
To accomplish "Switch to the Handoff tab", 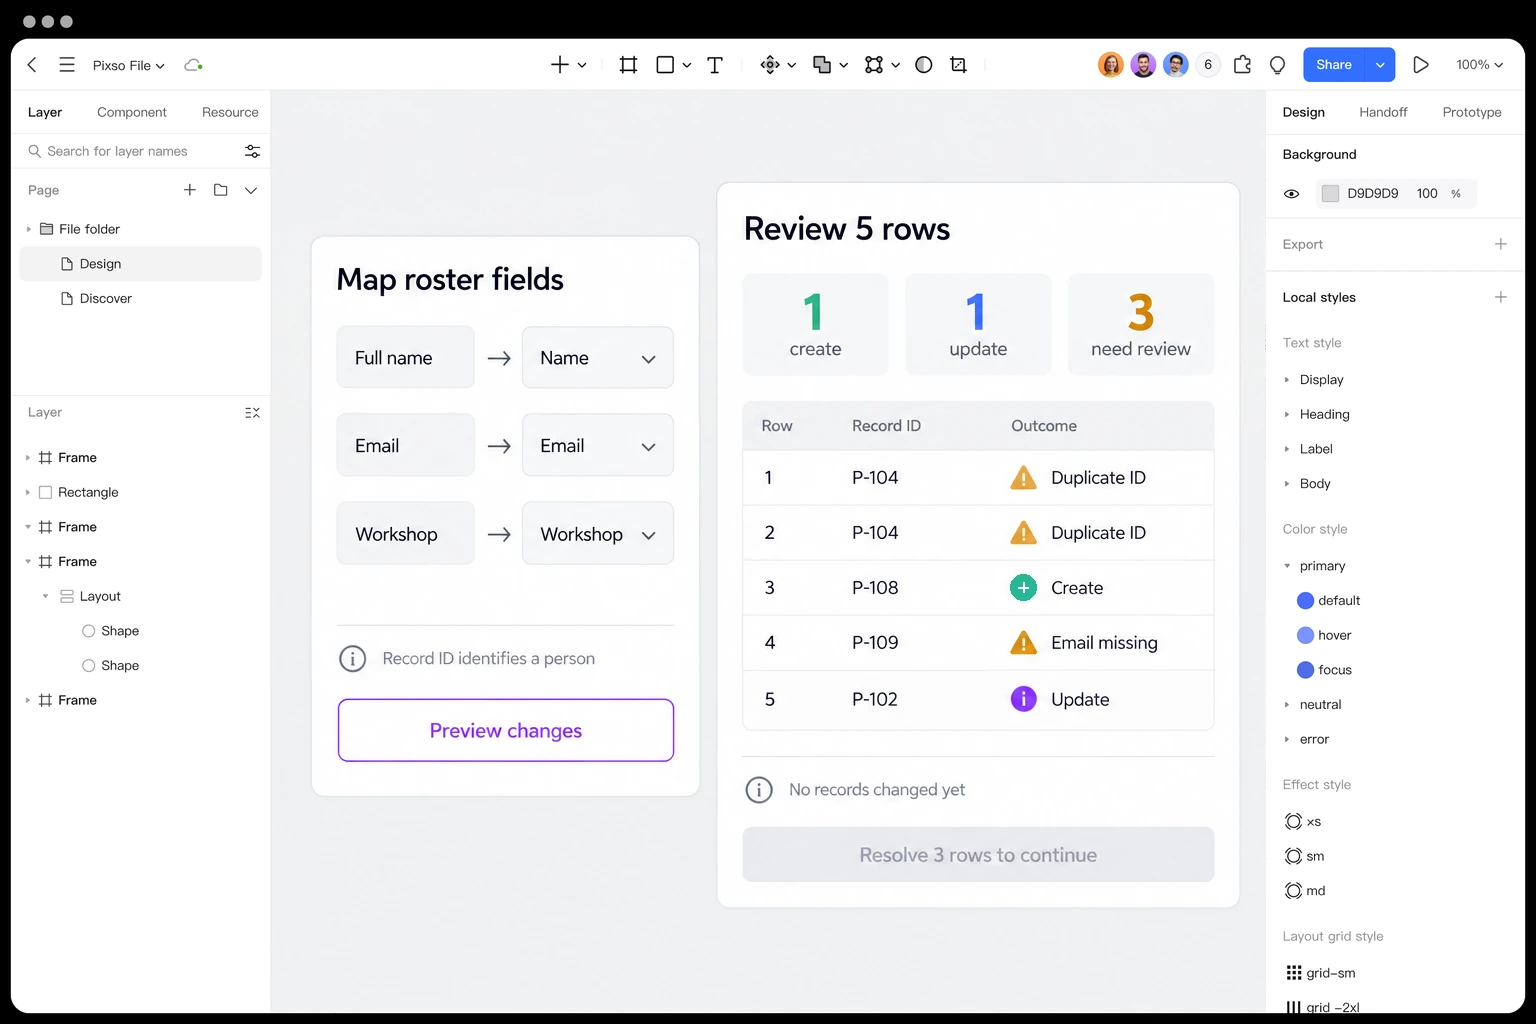I will tap(1383, 112).
